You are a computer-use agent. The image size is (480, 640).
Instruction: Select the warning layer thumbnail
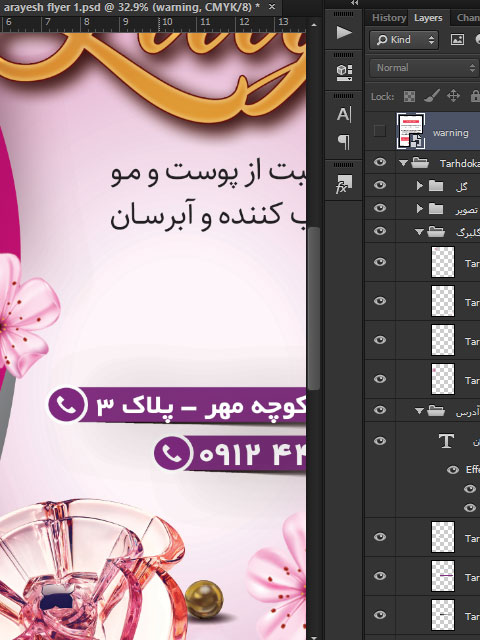pyautogui.click(x=411, y=131)
